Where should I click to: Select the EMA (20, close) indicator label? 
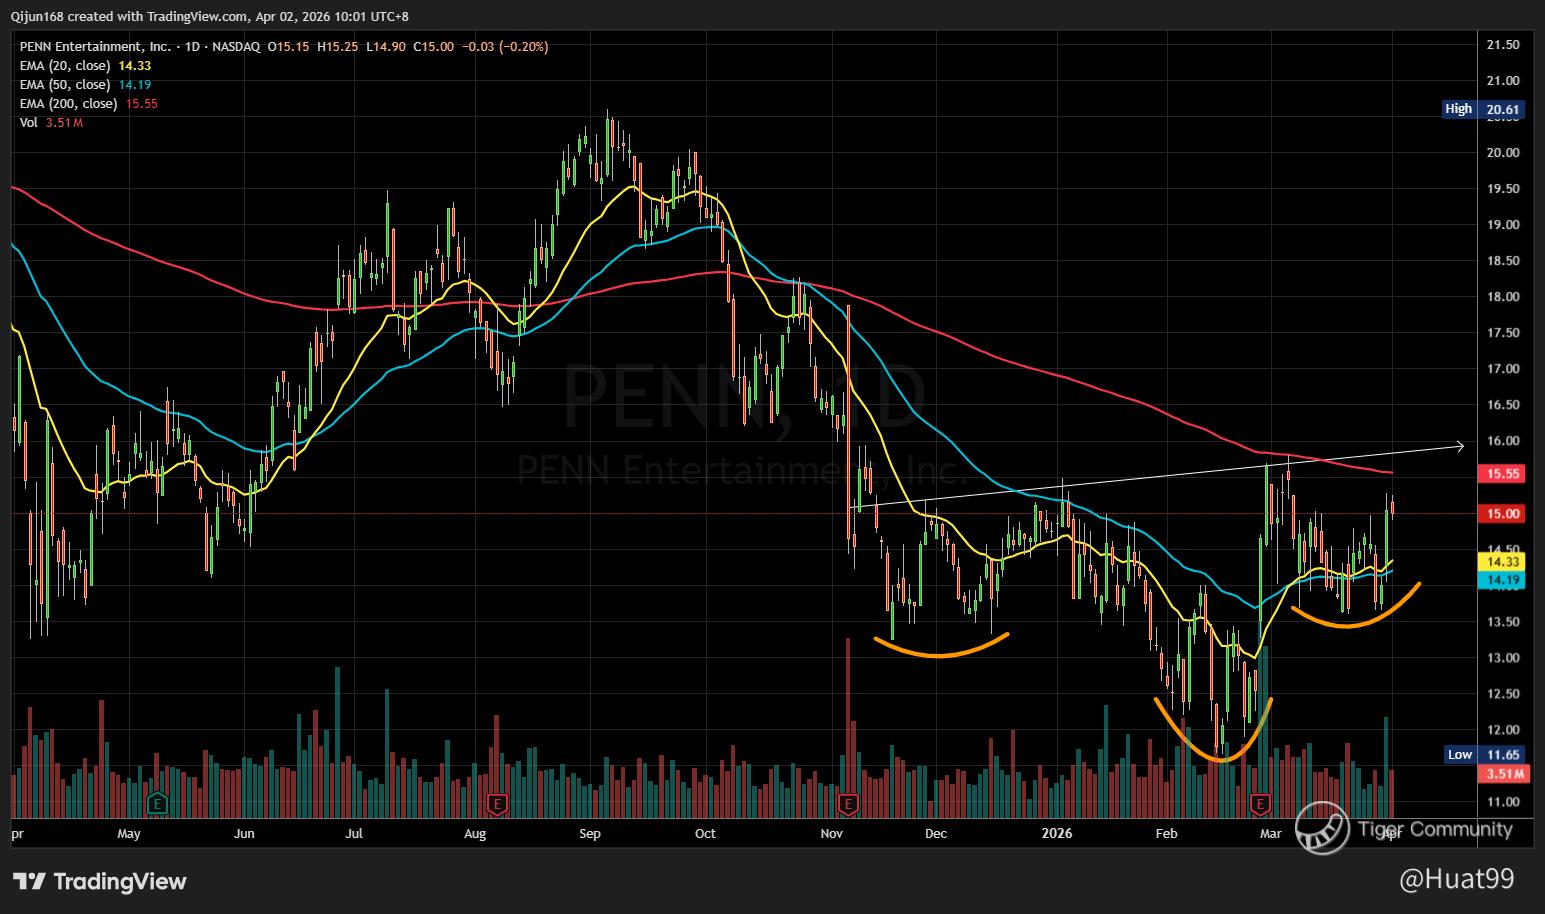click(65, 66)
